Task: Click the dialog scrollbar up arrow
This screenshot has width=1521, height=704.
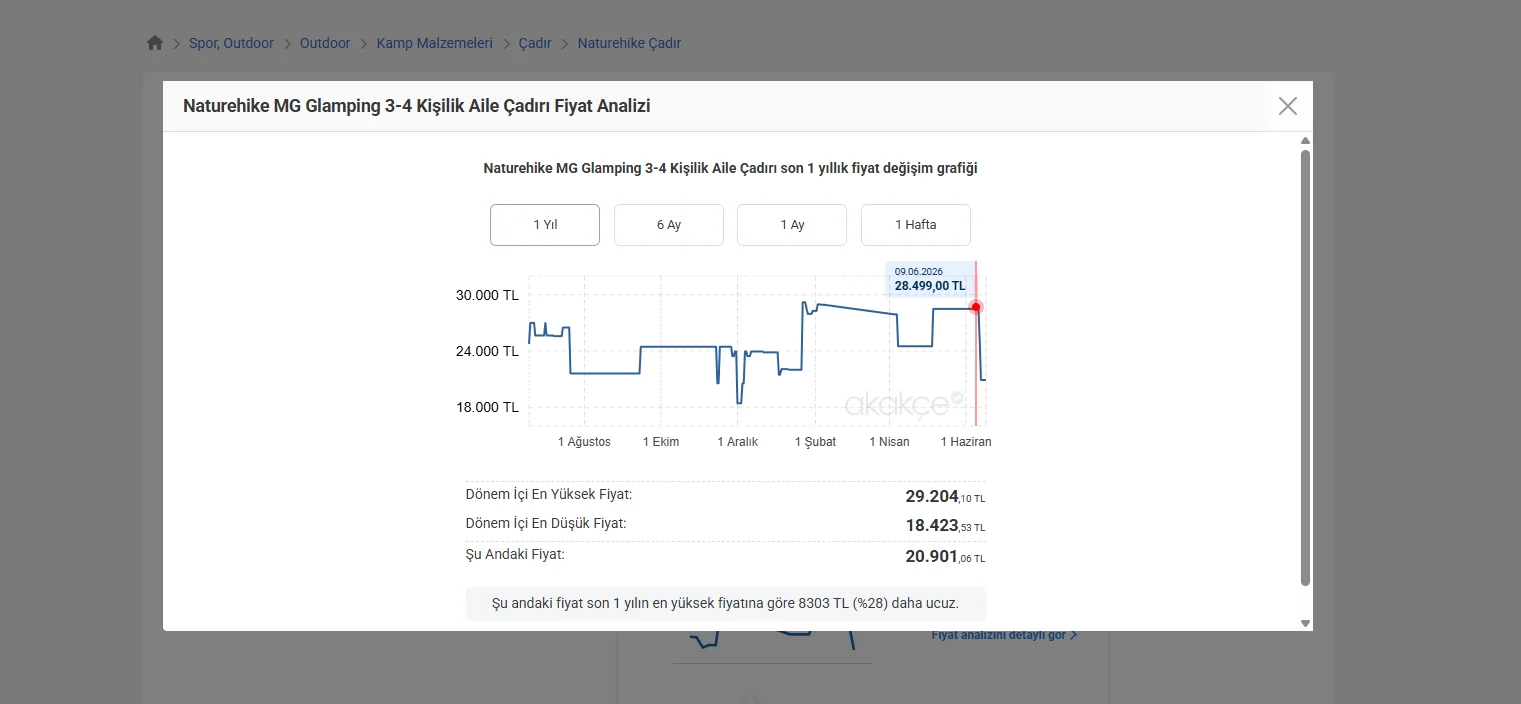Action: click(1305, 141)
